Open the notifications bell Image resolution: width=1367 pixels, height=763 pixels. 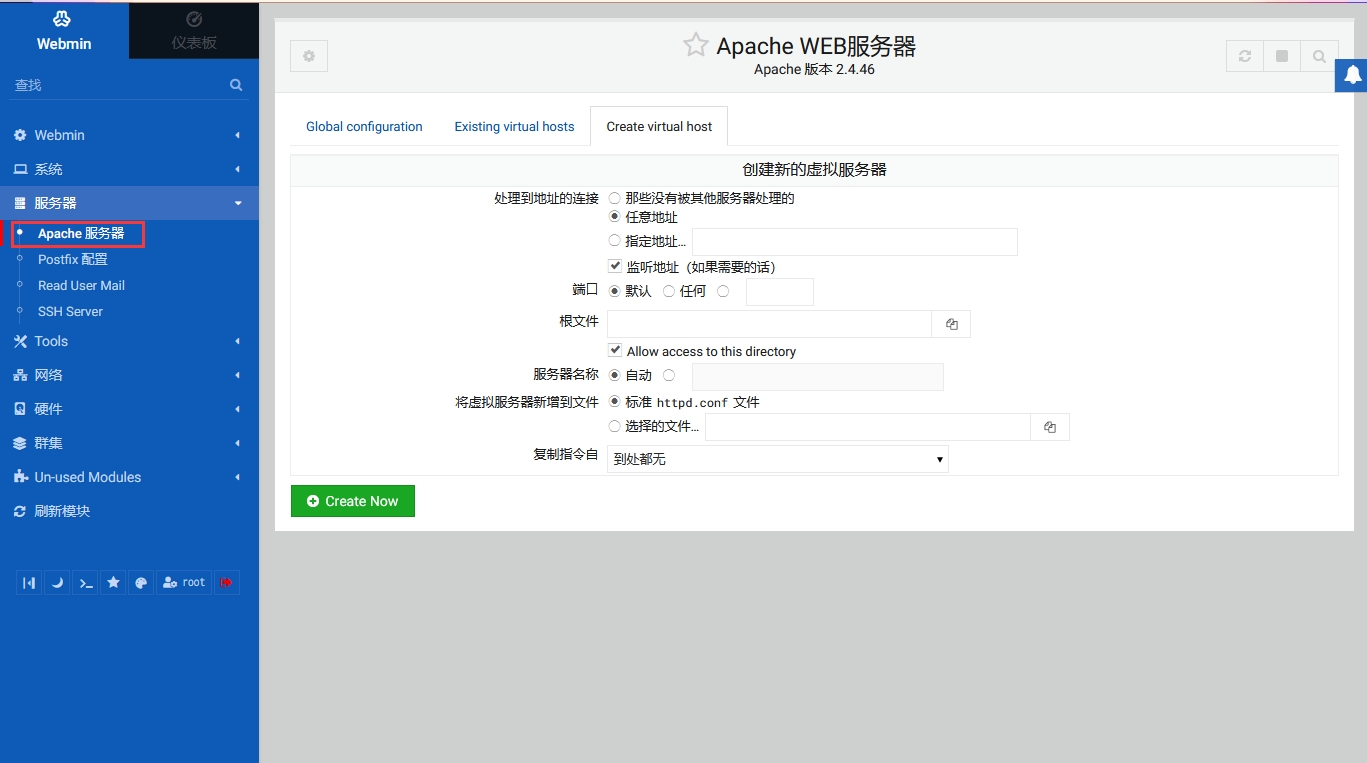pos(1352,75)
